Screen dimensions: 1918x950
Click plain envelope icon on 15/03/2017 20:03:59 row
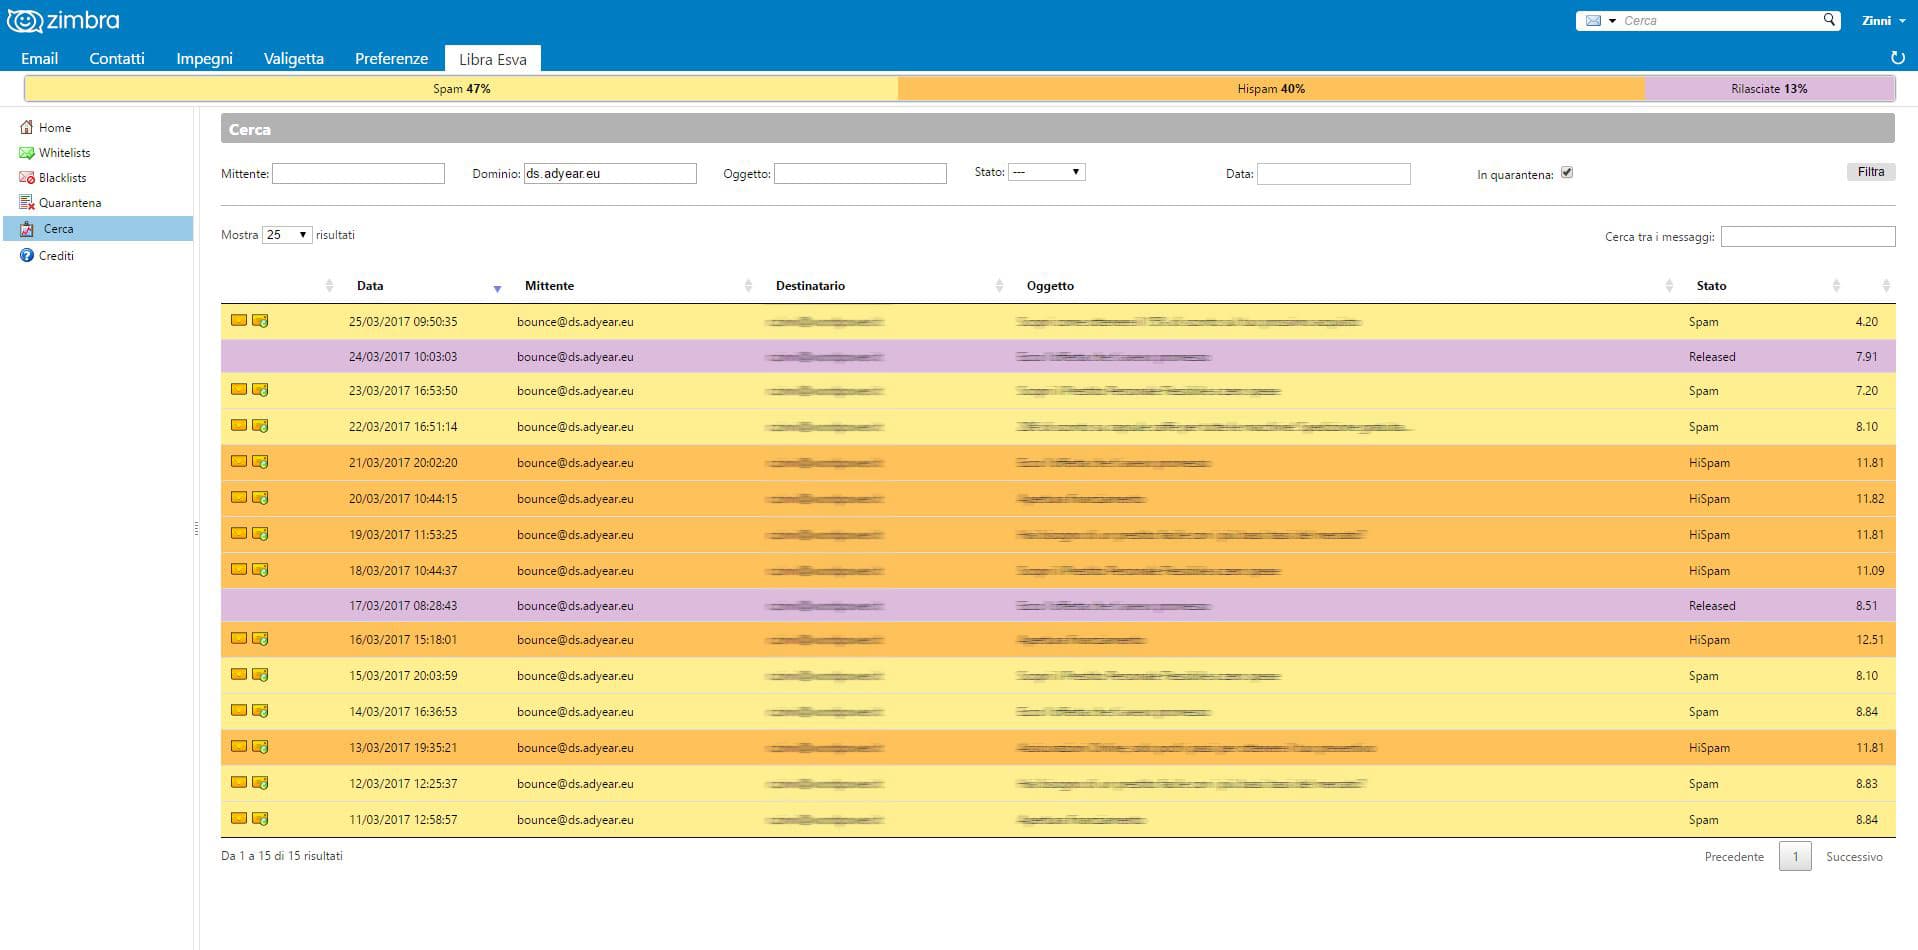click(239, 675)
